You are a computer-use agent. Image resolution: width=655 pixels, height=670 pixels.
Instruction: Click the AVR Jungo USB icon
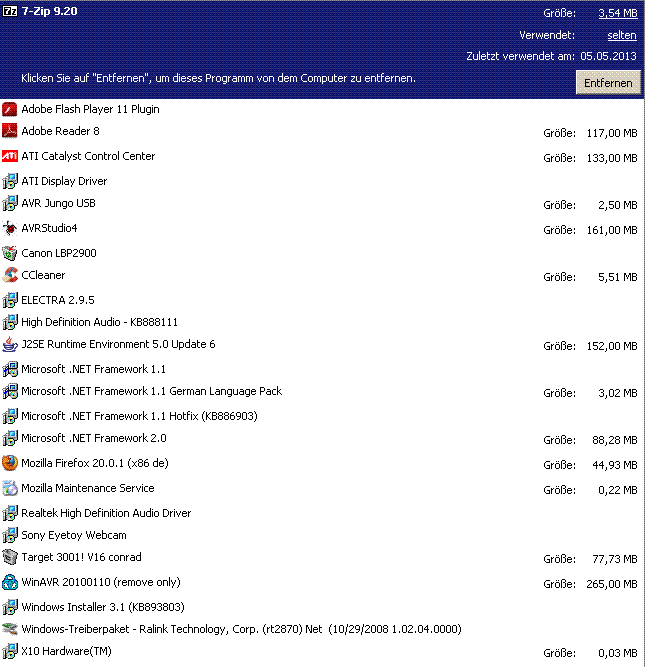pos(9,203)
